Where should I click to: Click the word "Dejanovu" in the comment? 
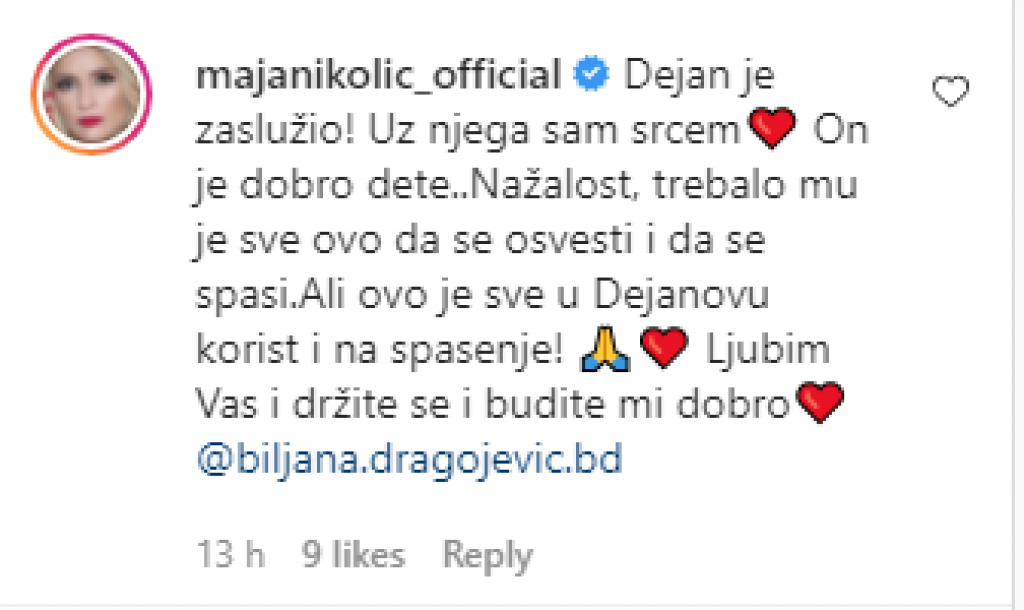coord(681,297)
